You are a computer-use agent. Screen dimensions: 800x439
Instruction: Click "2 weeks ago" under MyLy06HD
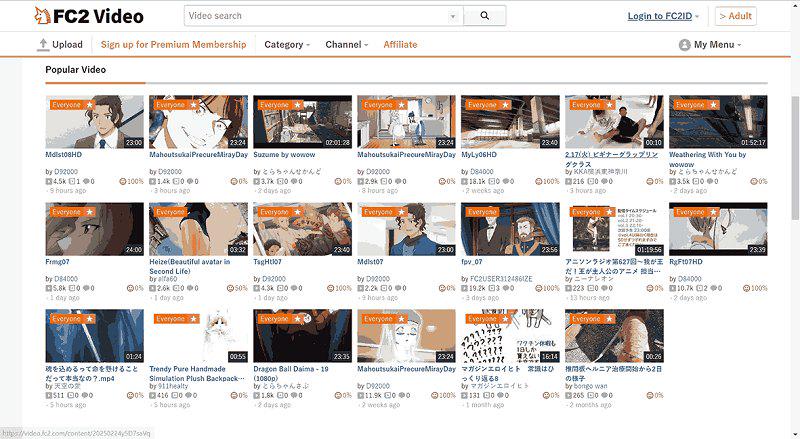483,190
